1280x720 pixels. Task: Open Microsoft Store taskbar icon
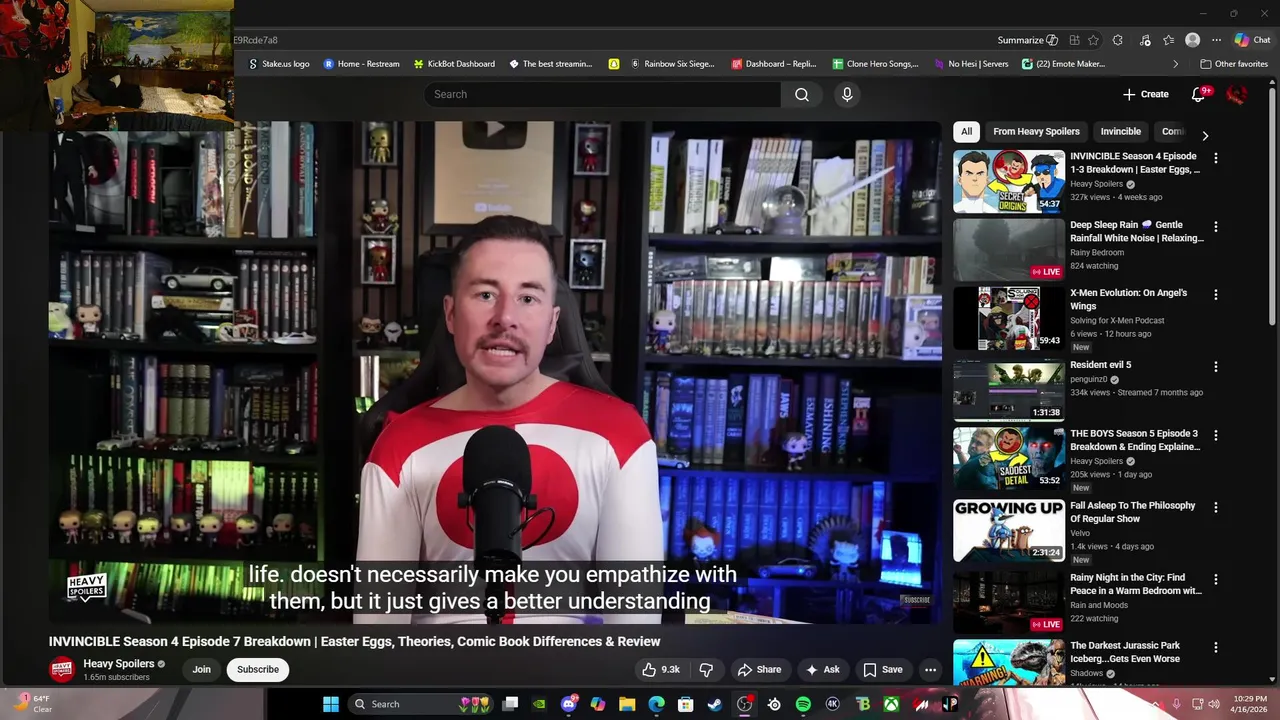(686, 704)
